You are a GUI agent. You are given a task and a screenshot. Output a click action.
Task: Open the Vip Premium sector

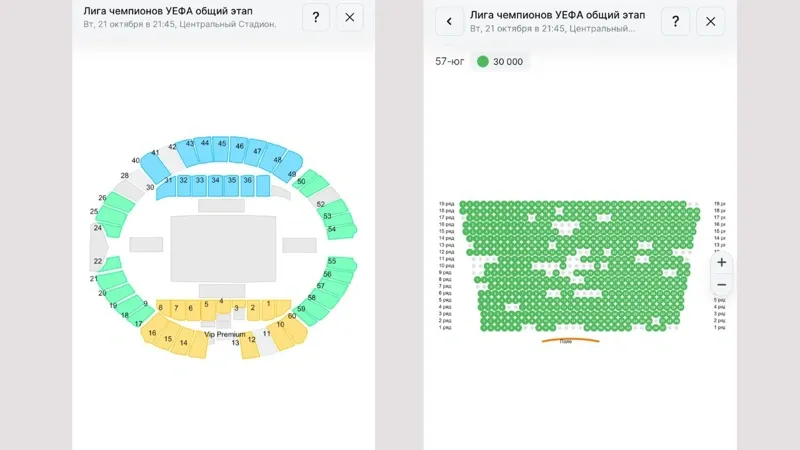[x=225, y=334]
